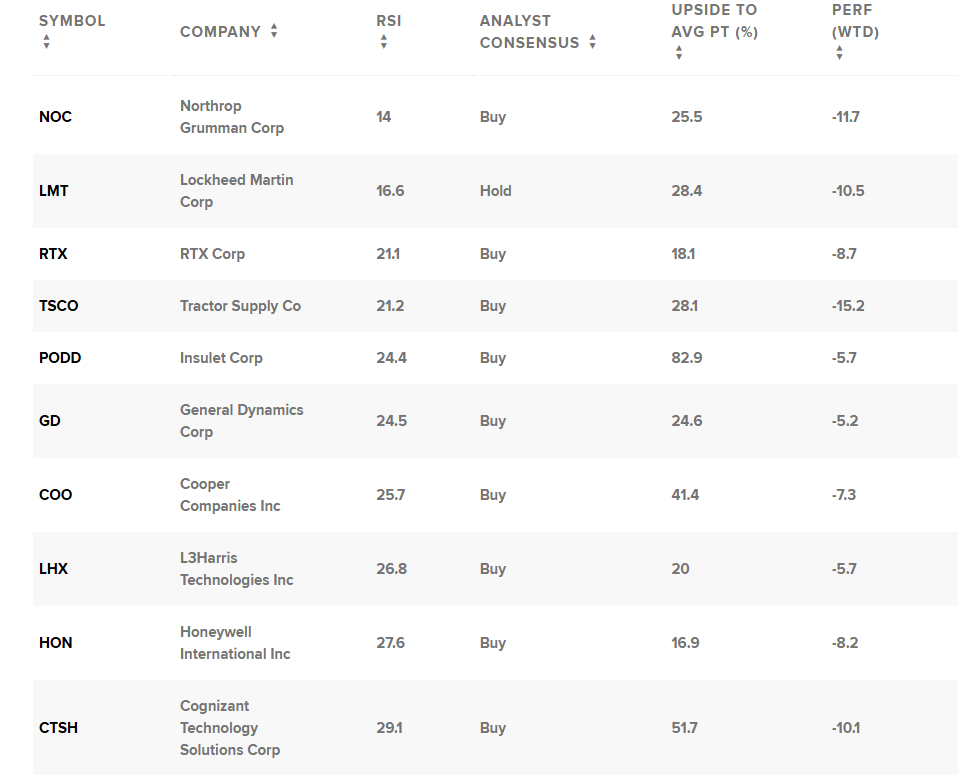Image resolution: width=963 pixels, height=775 pixels.
Task: Open the CTSH symbol link
Action: coord(58,728)
